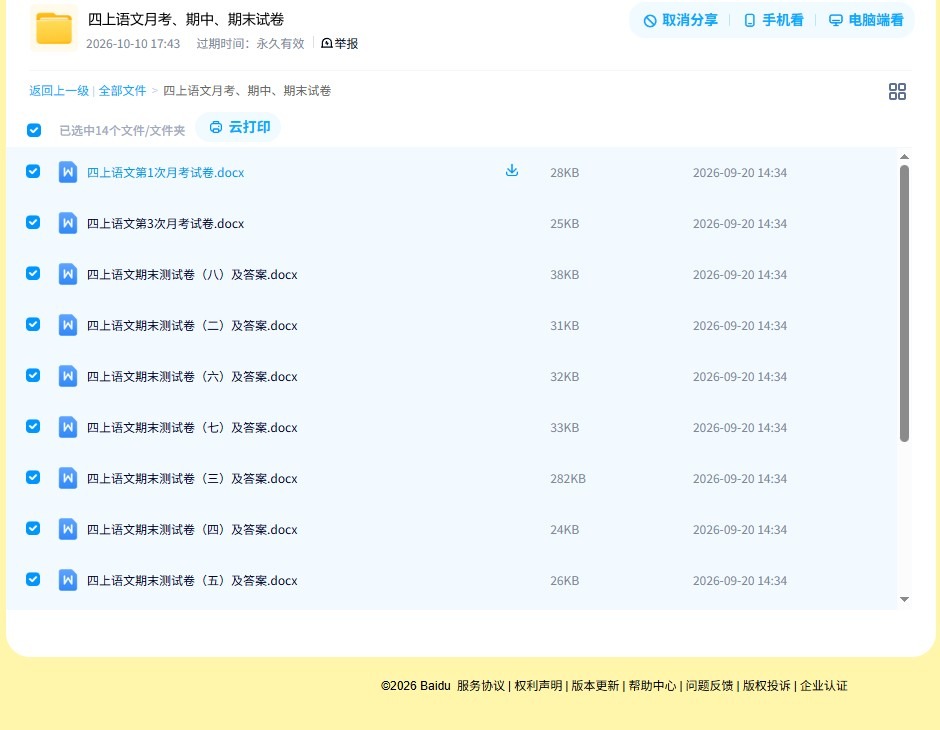Click 帮助中心 footer link
Screen dimensions: 940x730
[x=652, y=686]
